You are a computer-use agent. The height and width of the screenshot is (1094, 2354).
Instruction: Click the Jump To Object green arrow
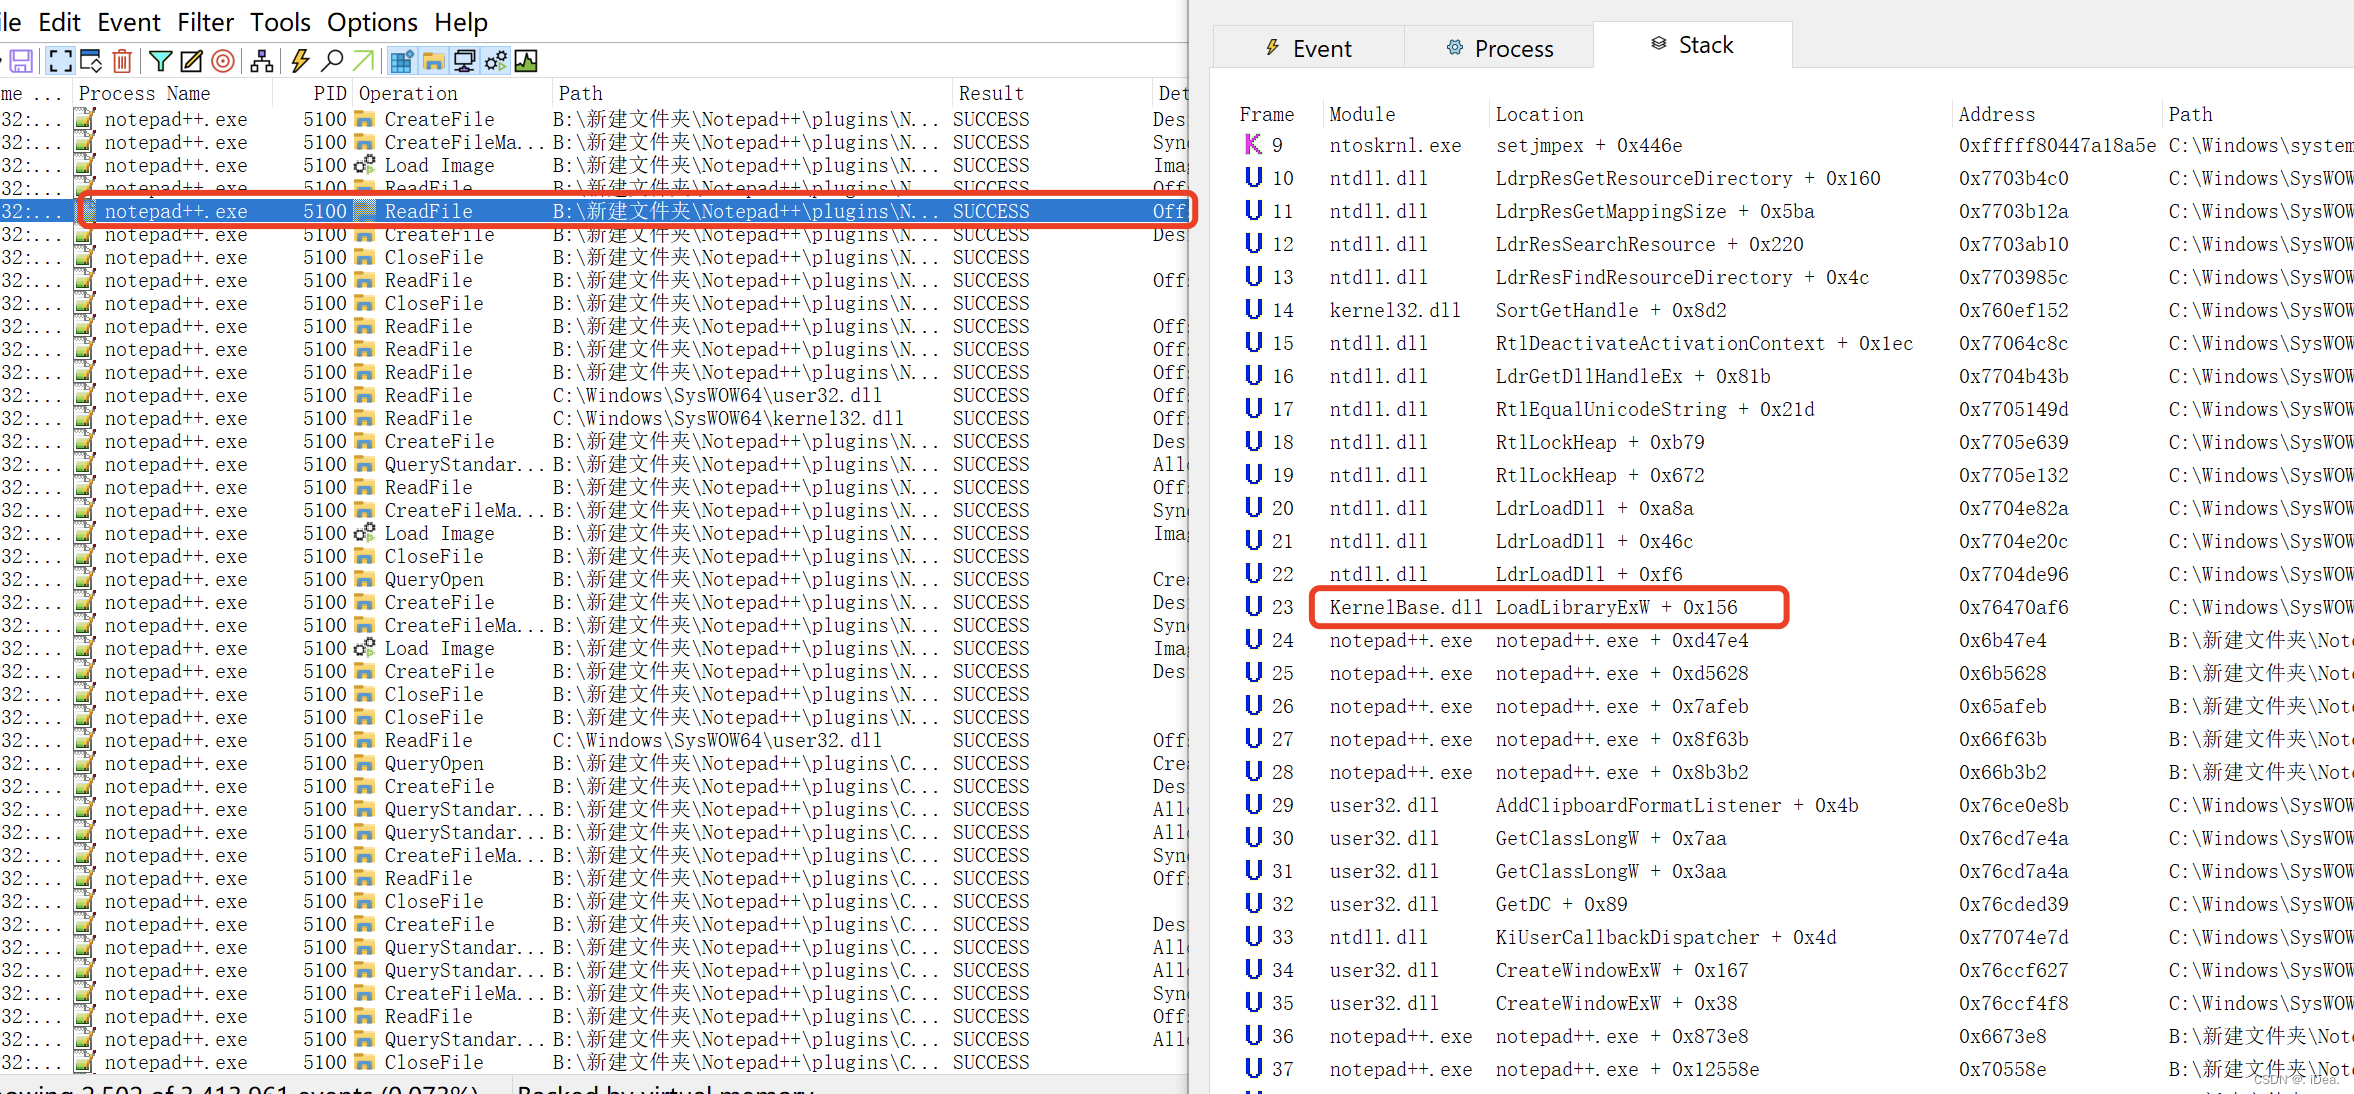pos(363,62)
